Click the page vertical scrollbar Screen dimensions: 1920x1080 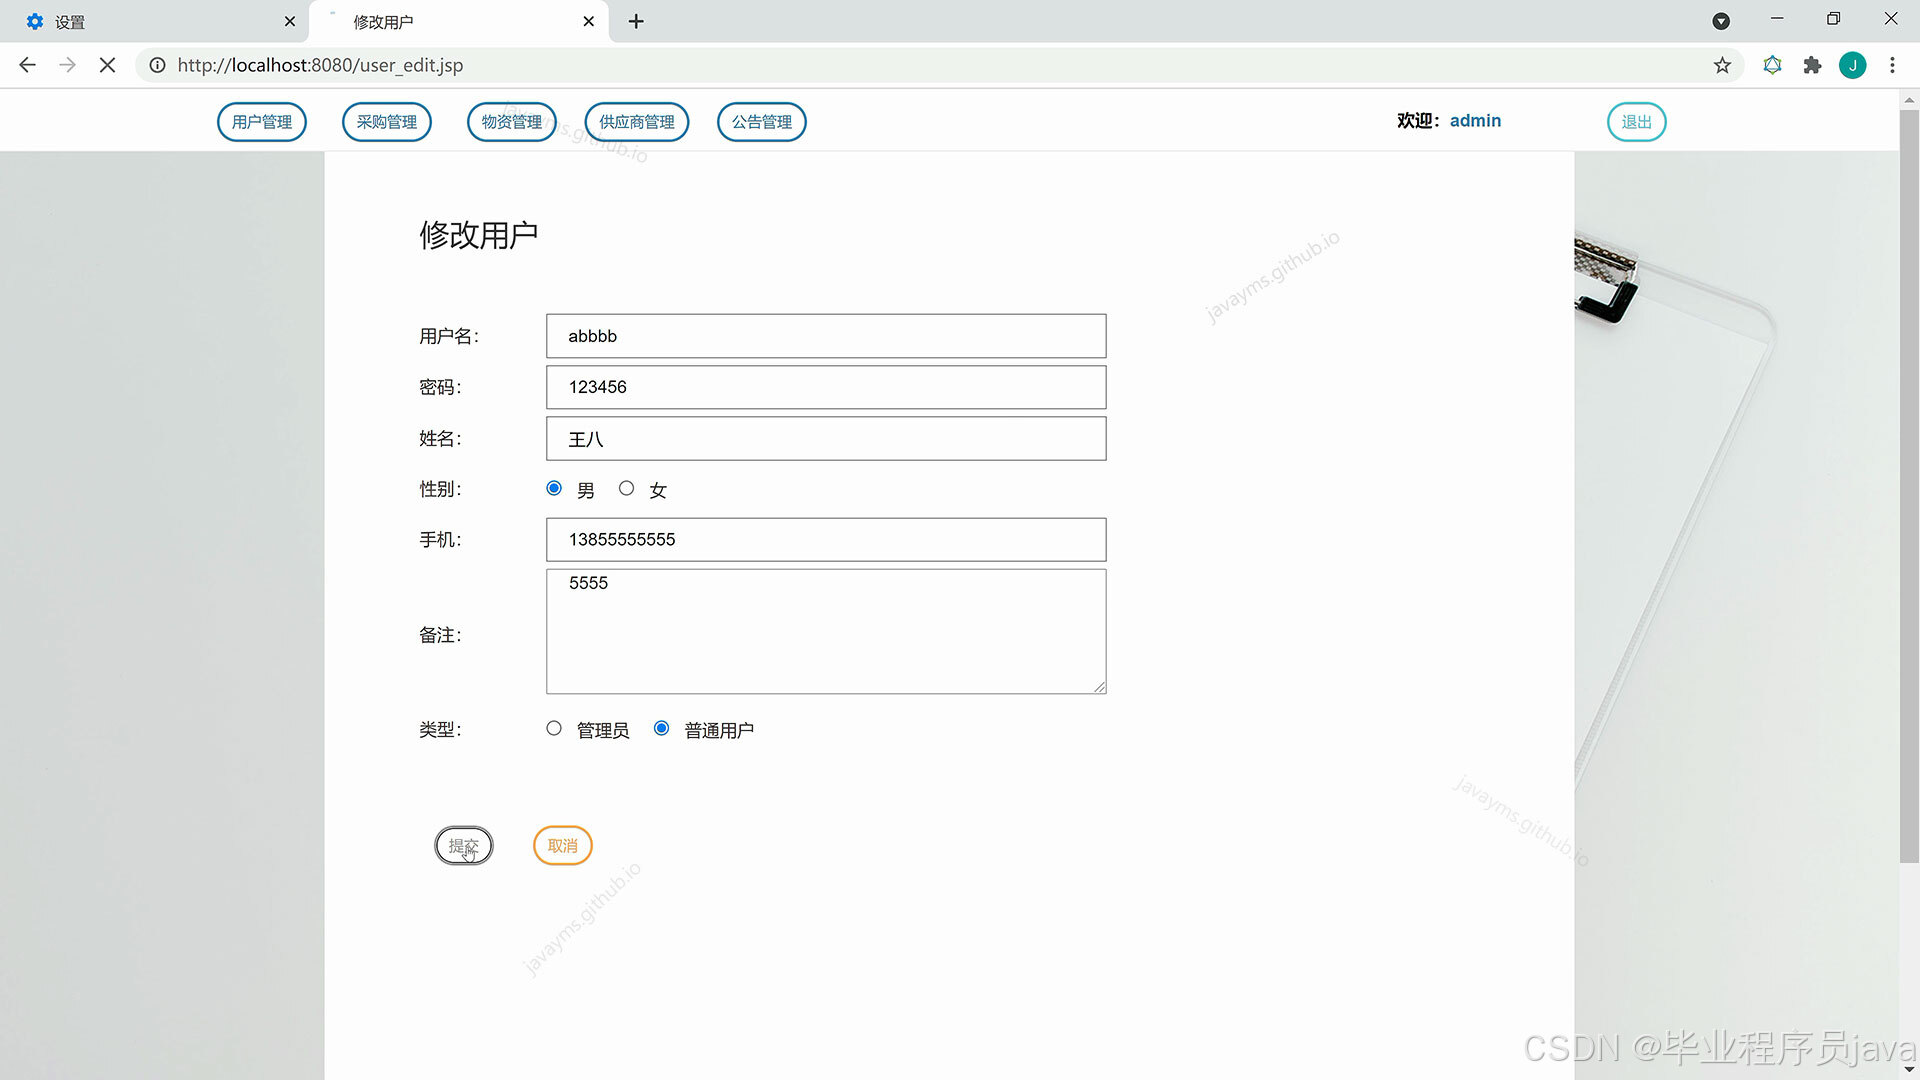click(x=1909, y=486)
